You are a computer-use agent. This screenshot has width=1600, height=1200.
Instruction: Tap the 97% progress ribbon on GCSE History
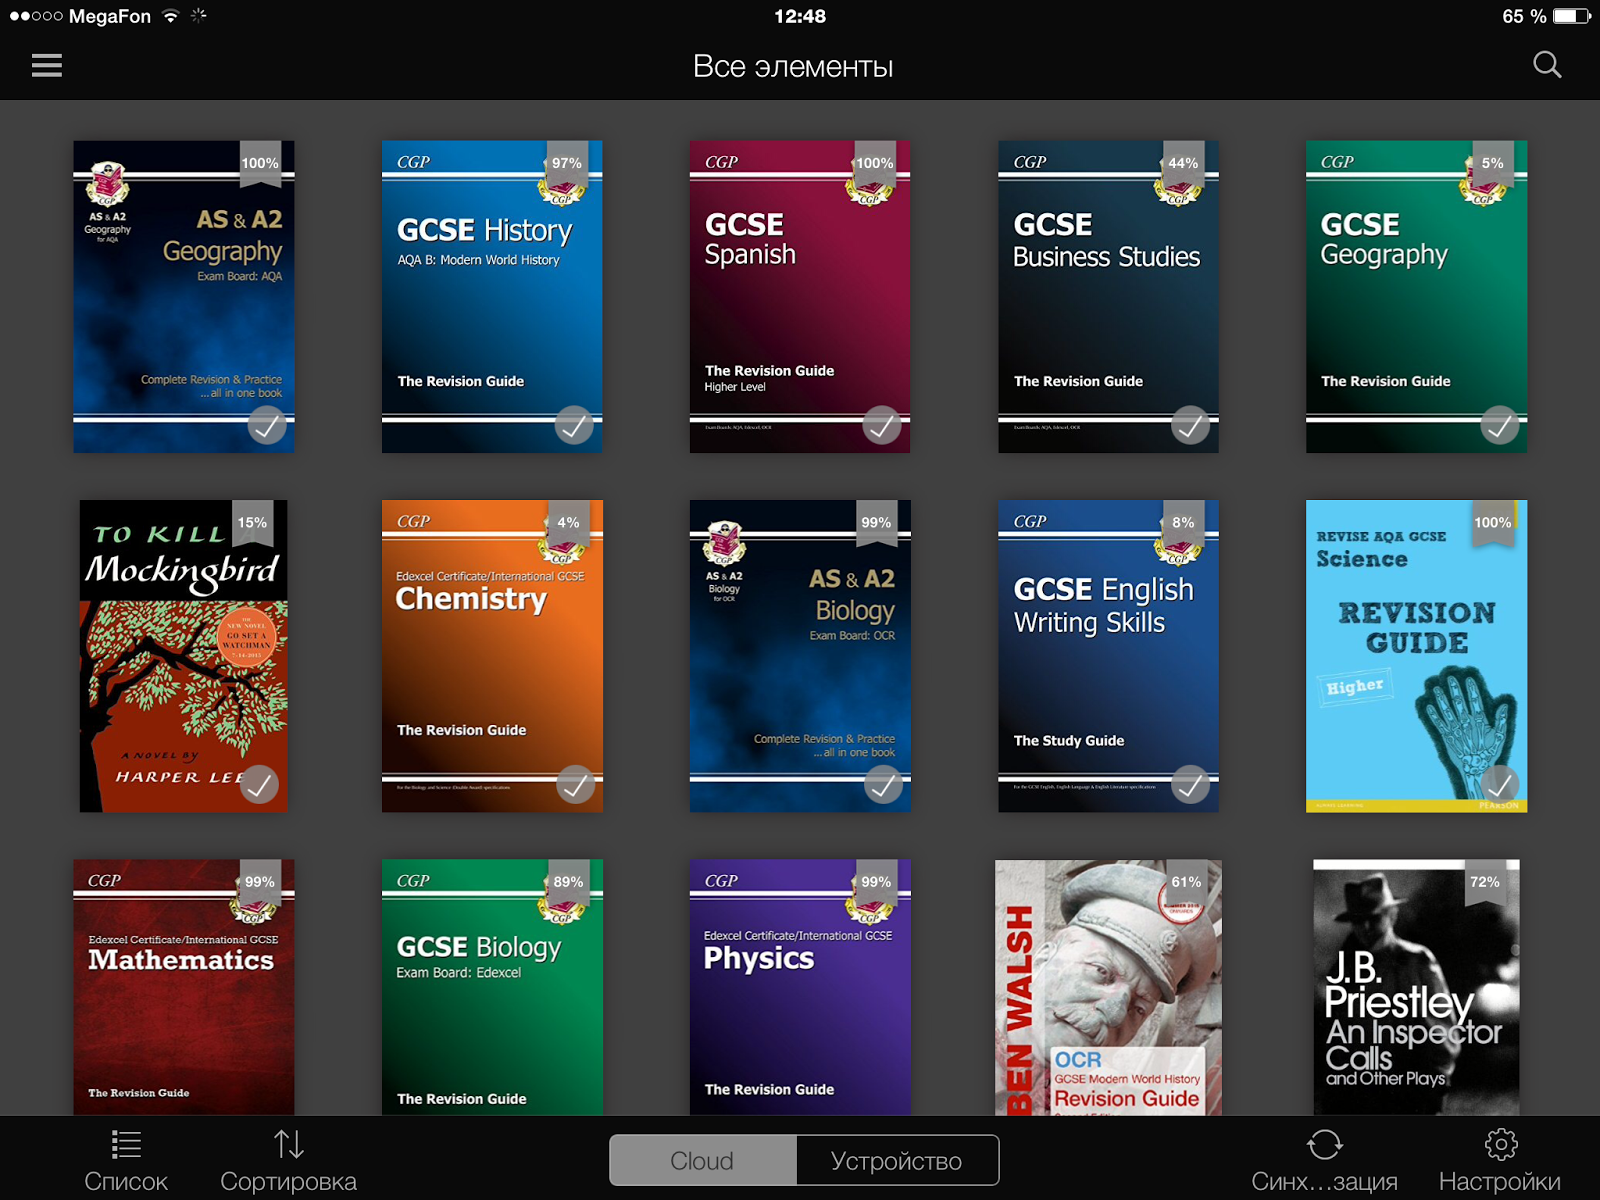567,164
